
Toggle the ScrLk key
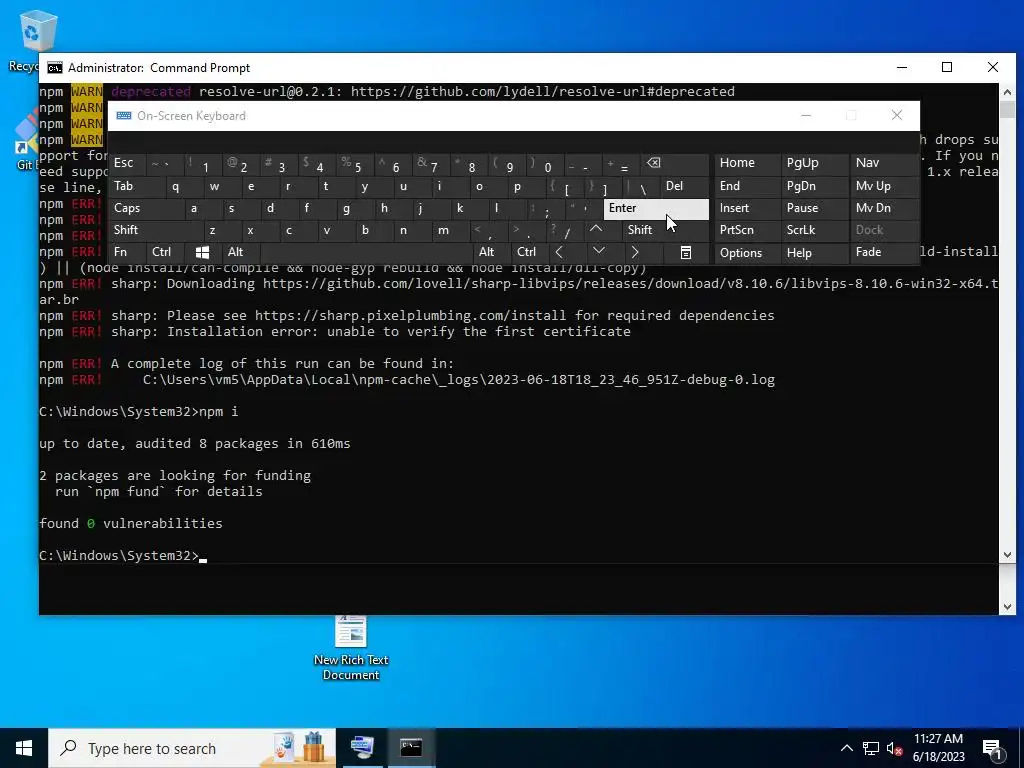[x=814, y=231]
